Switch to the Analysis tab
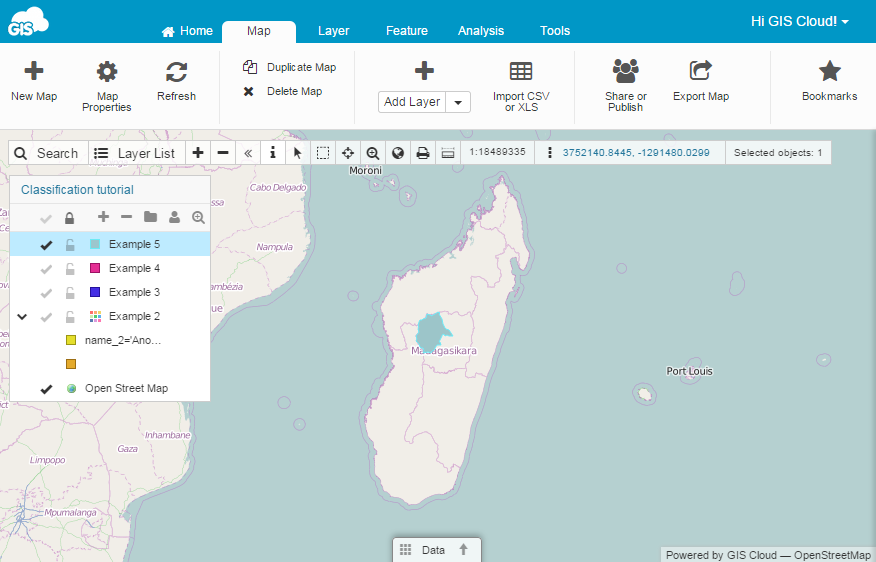876x562 pixels. coord(481,31)
